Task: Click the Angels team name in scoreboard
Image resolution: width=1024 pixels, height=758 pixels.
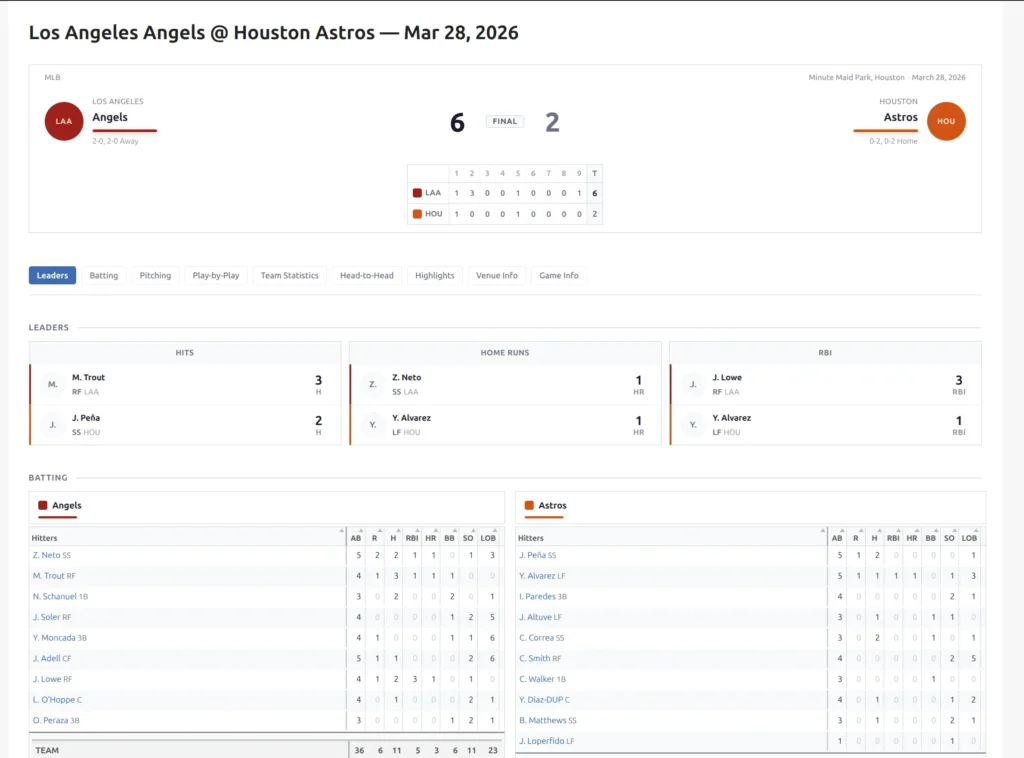Action: tap(110, 118)
